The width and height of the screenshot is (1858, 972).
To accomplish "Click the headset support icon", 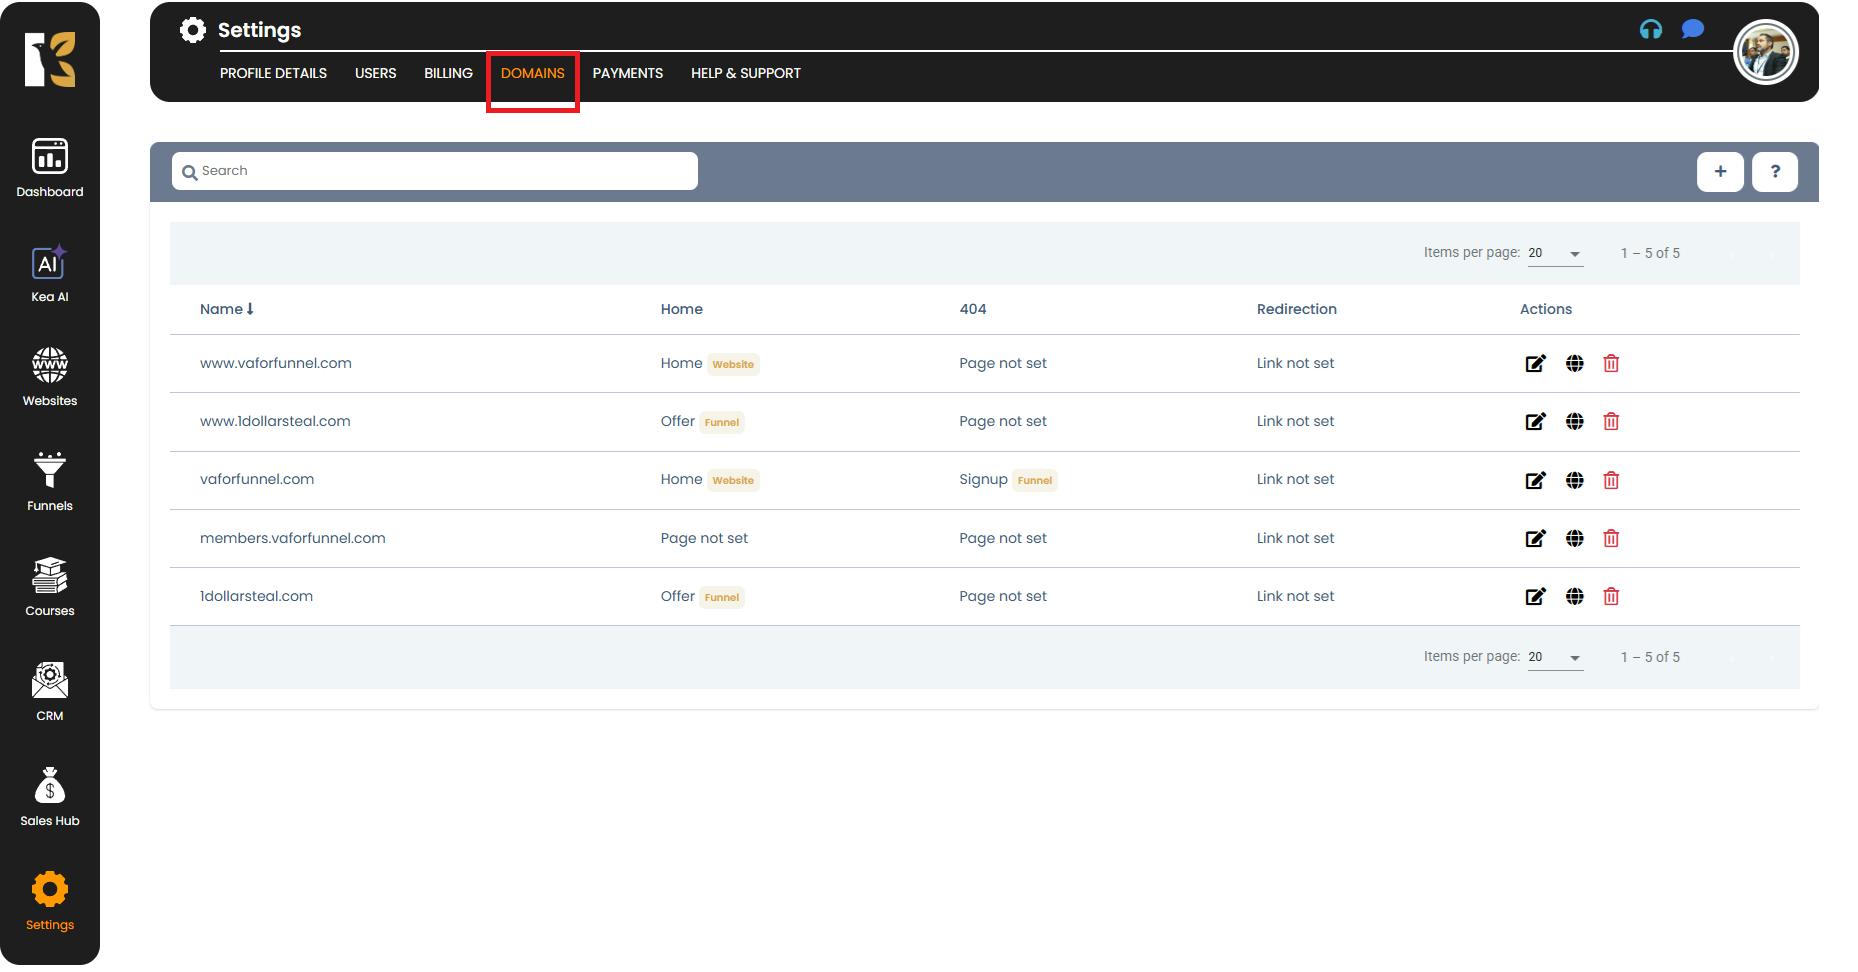I will pos(1651,30).
